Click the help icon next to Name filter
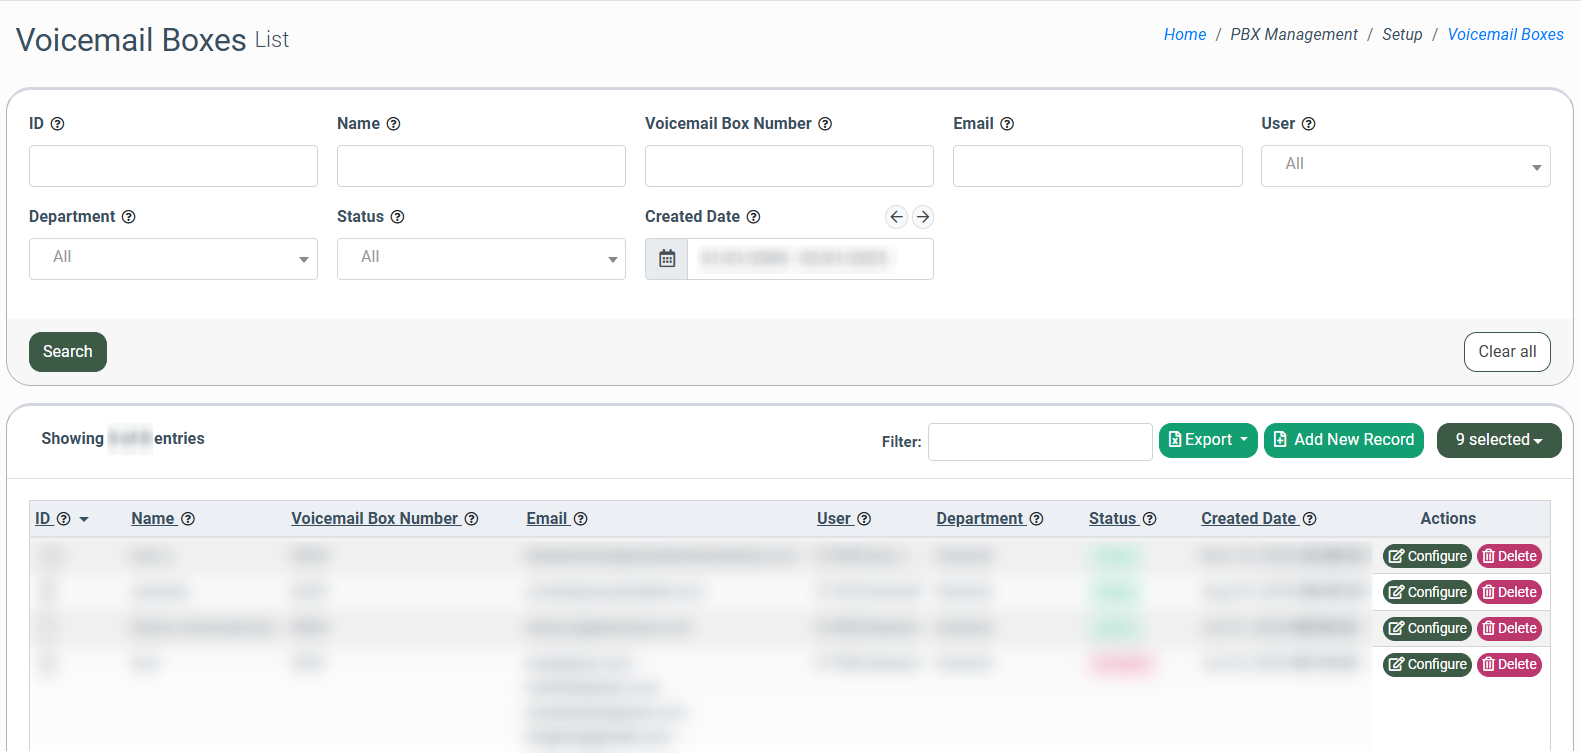The width and height of the screenshot is (1581, 754). tap(393, 124)
